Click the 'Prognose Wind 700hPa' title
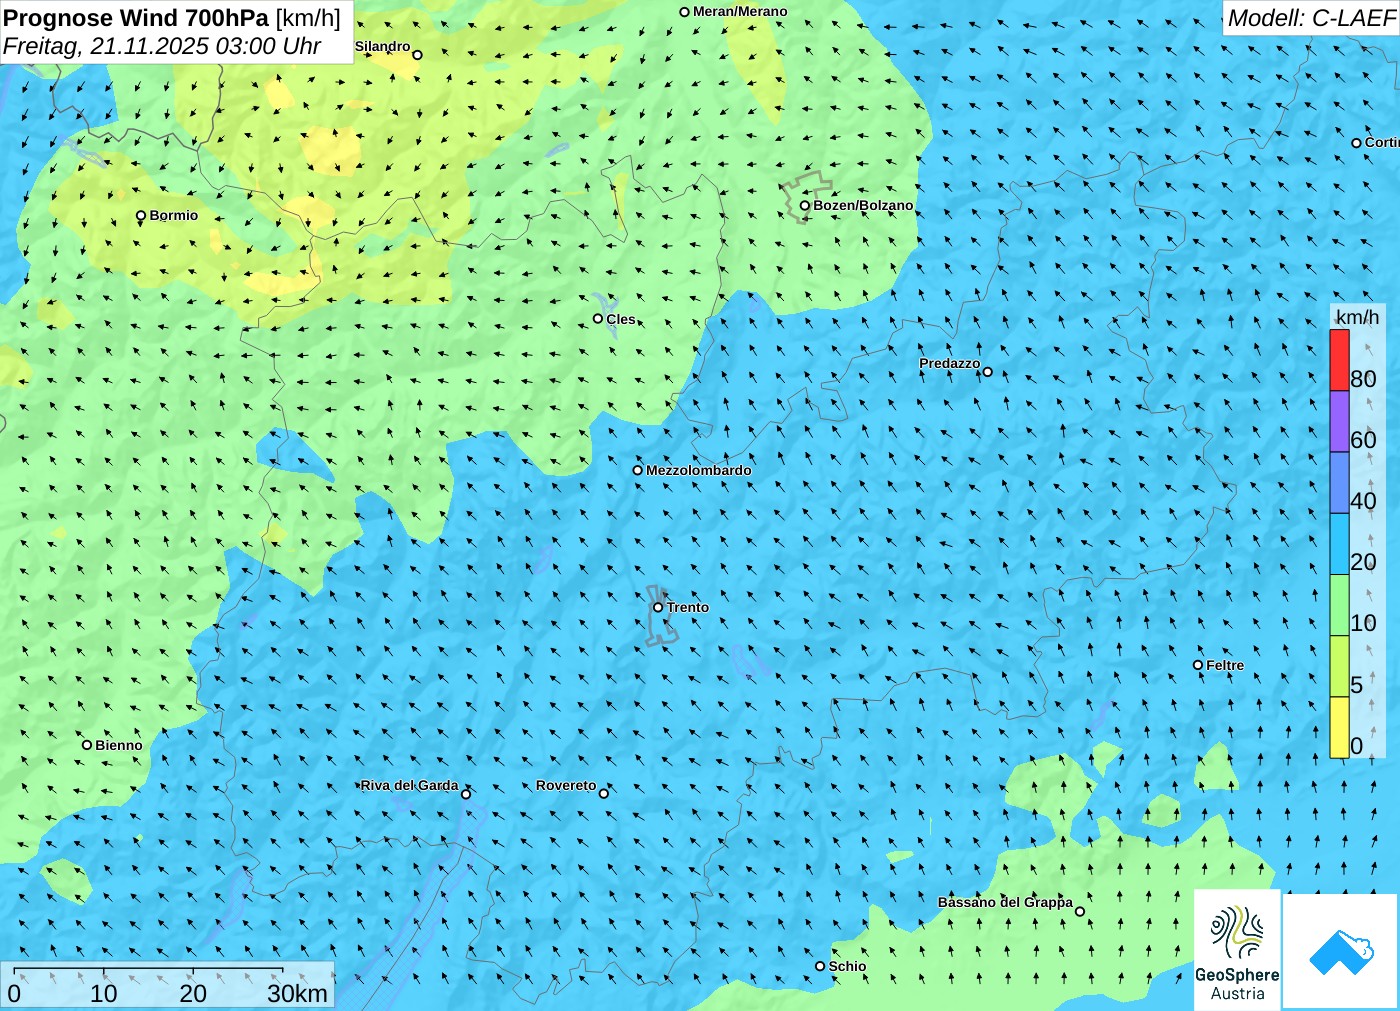This screenshot has height=1011, width=1400. pyautogui.click(x=136, y=18)
